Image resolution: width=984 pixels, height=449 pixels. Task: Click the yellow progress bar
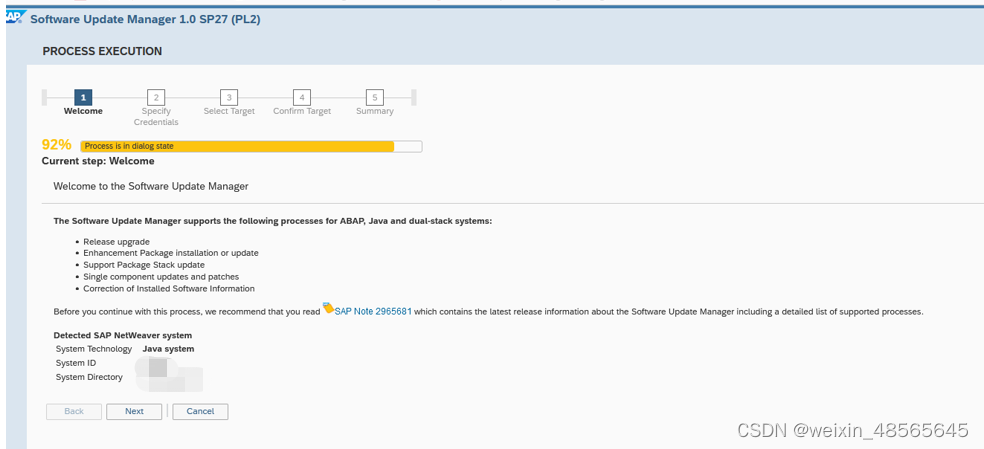click(251, 146)
